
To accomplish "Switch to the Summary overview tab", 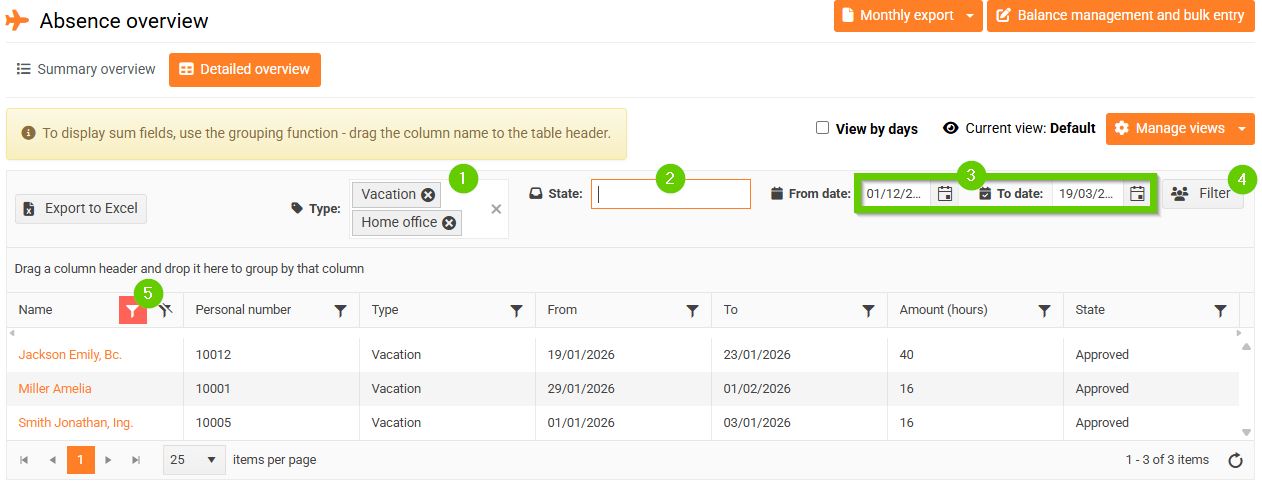I will [x=86, y=70].
